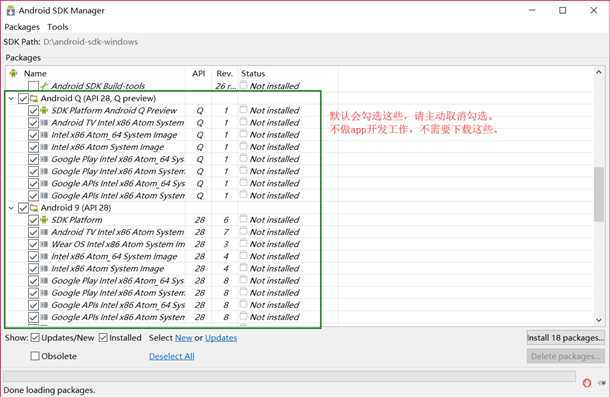610x397 pixels.
Task: Click the red stop icon in the status bar
Action: pyautogui.click(x=587, y=383)
